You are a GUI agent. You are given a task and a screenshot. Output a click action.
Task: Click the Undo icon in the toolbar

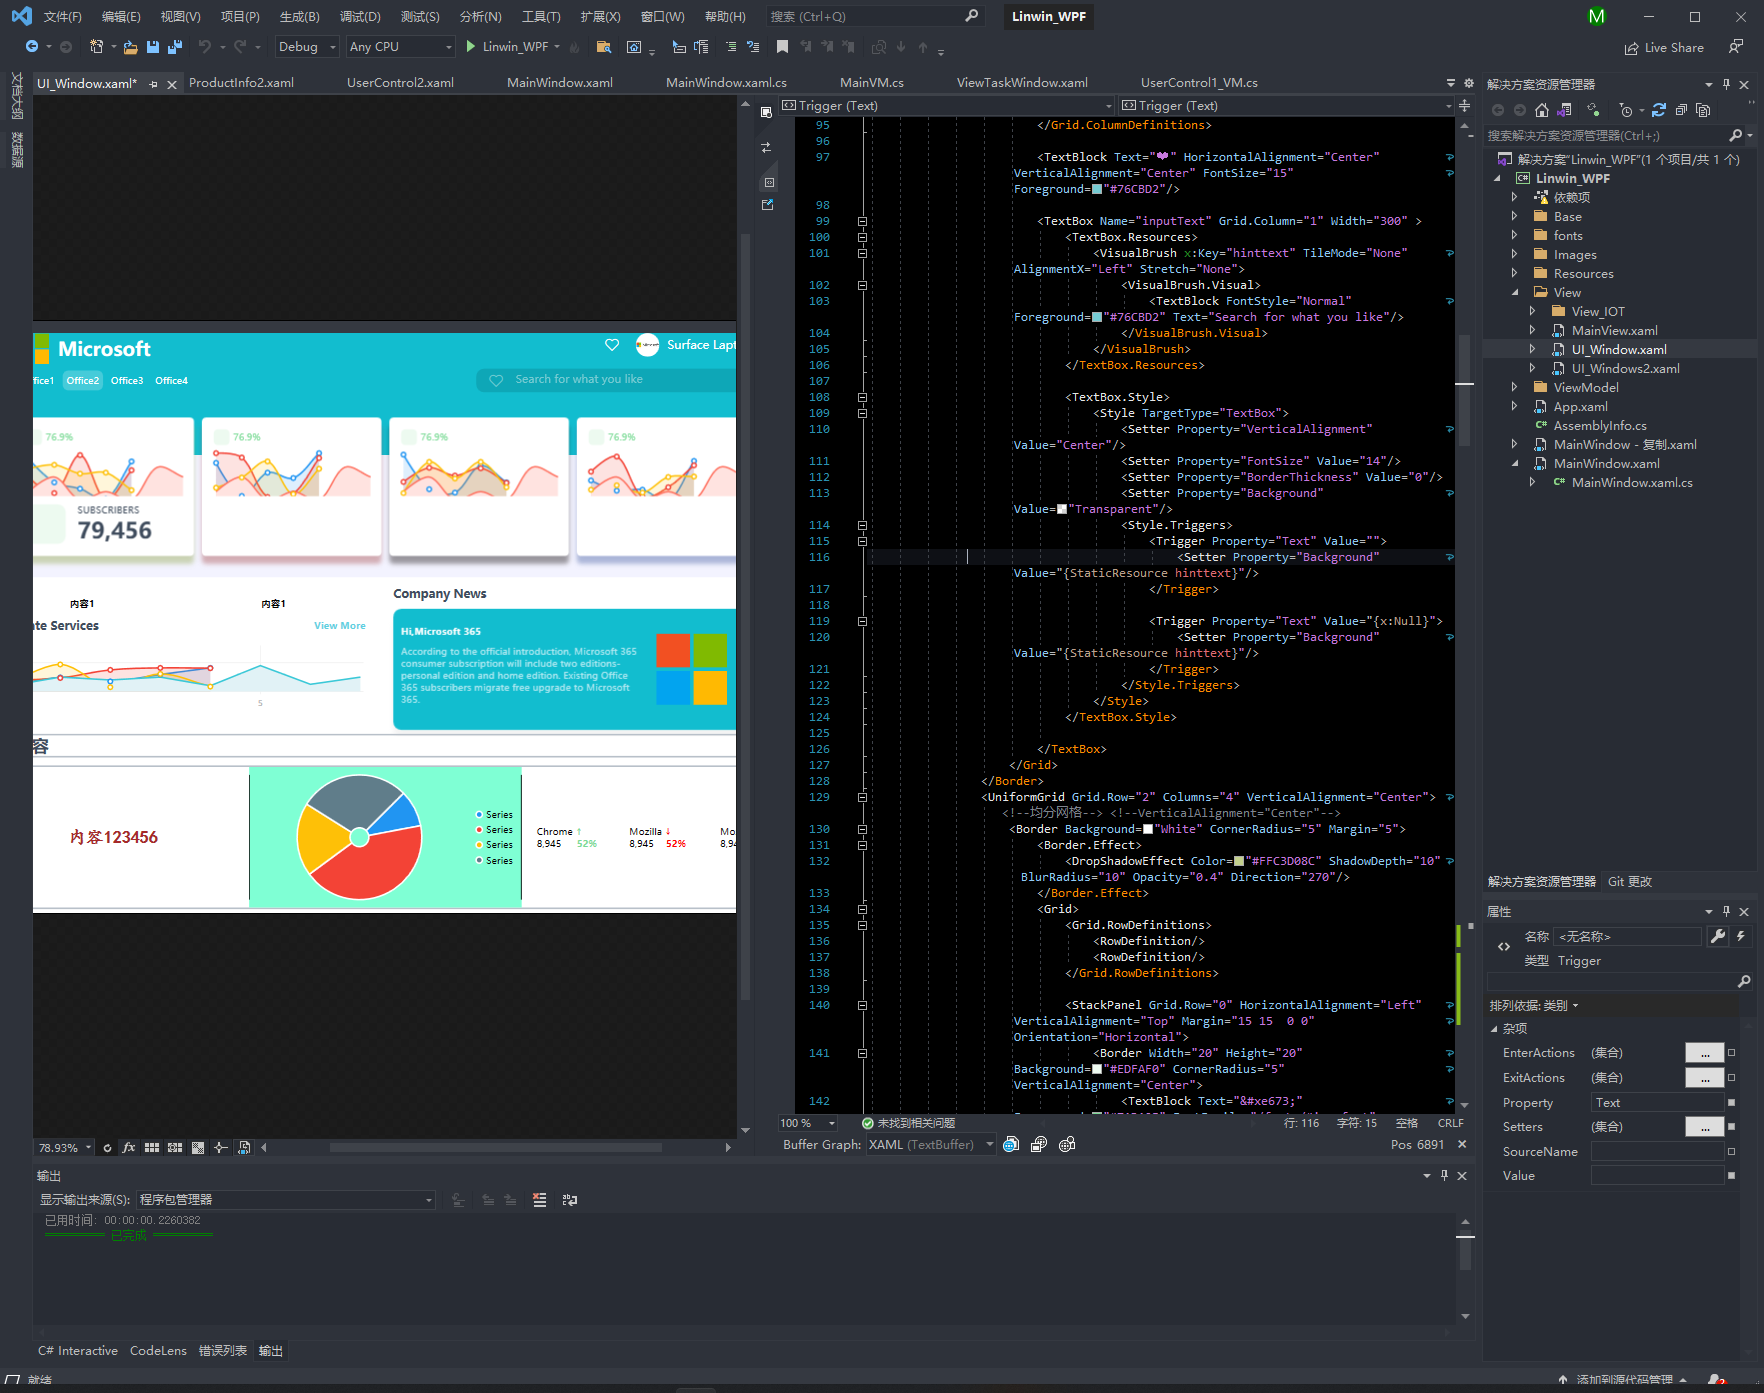(x=206, y=47)
